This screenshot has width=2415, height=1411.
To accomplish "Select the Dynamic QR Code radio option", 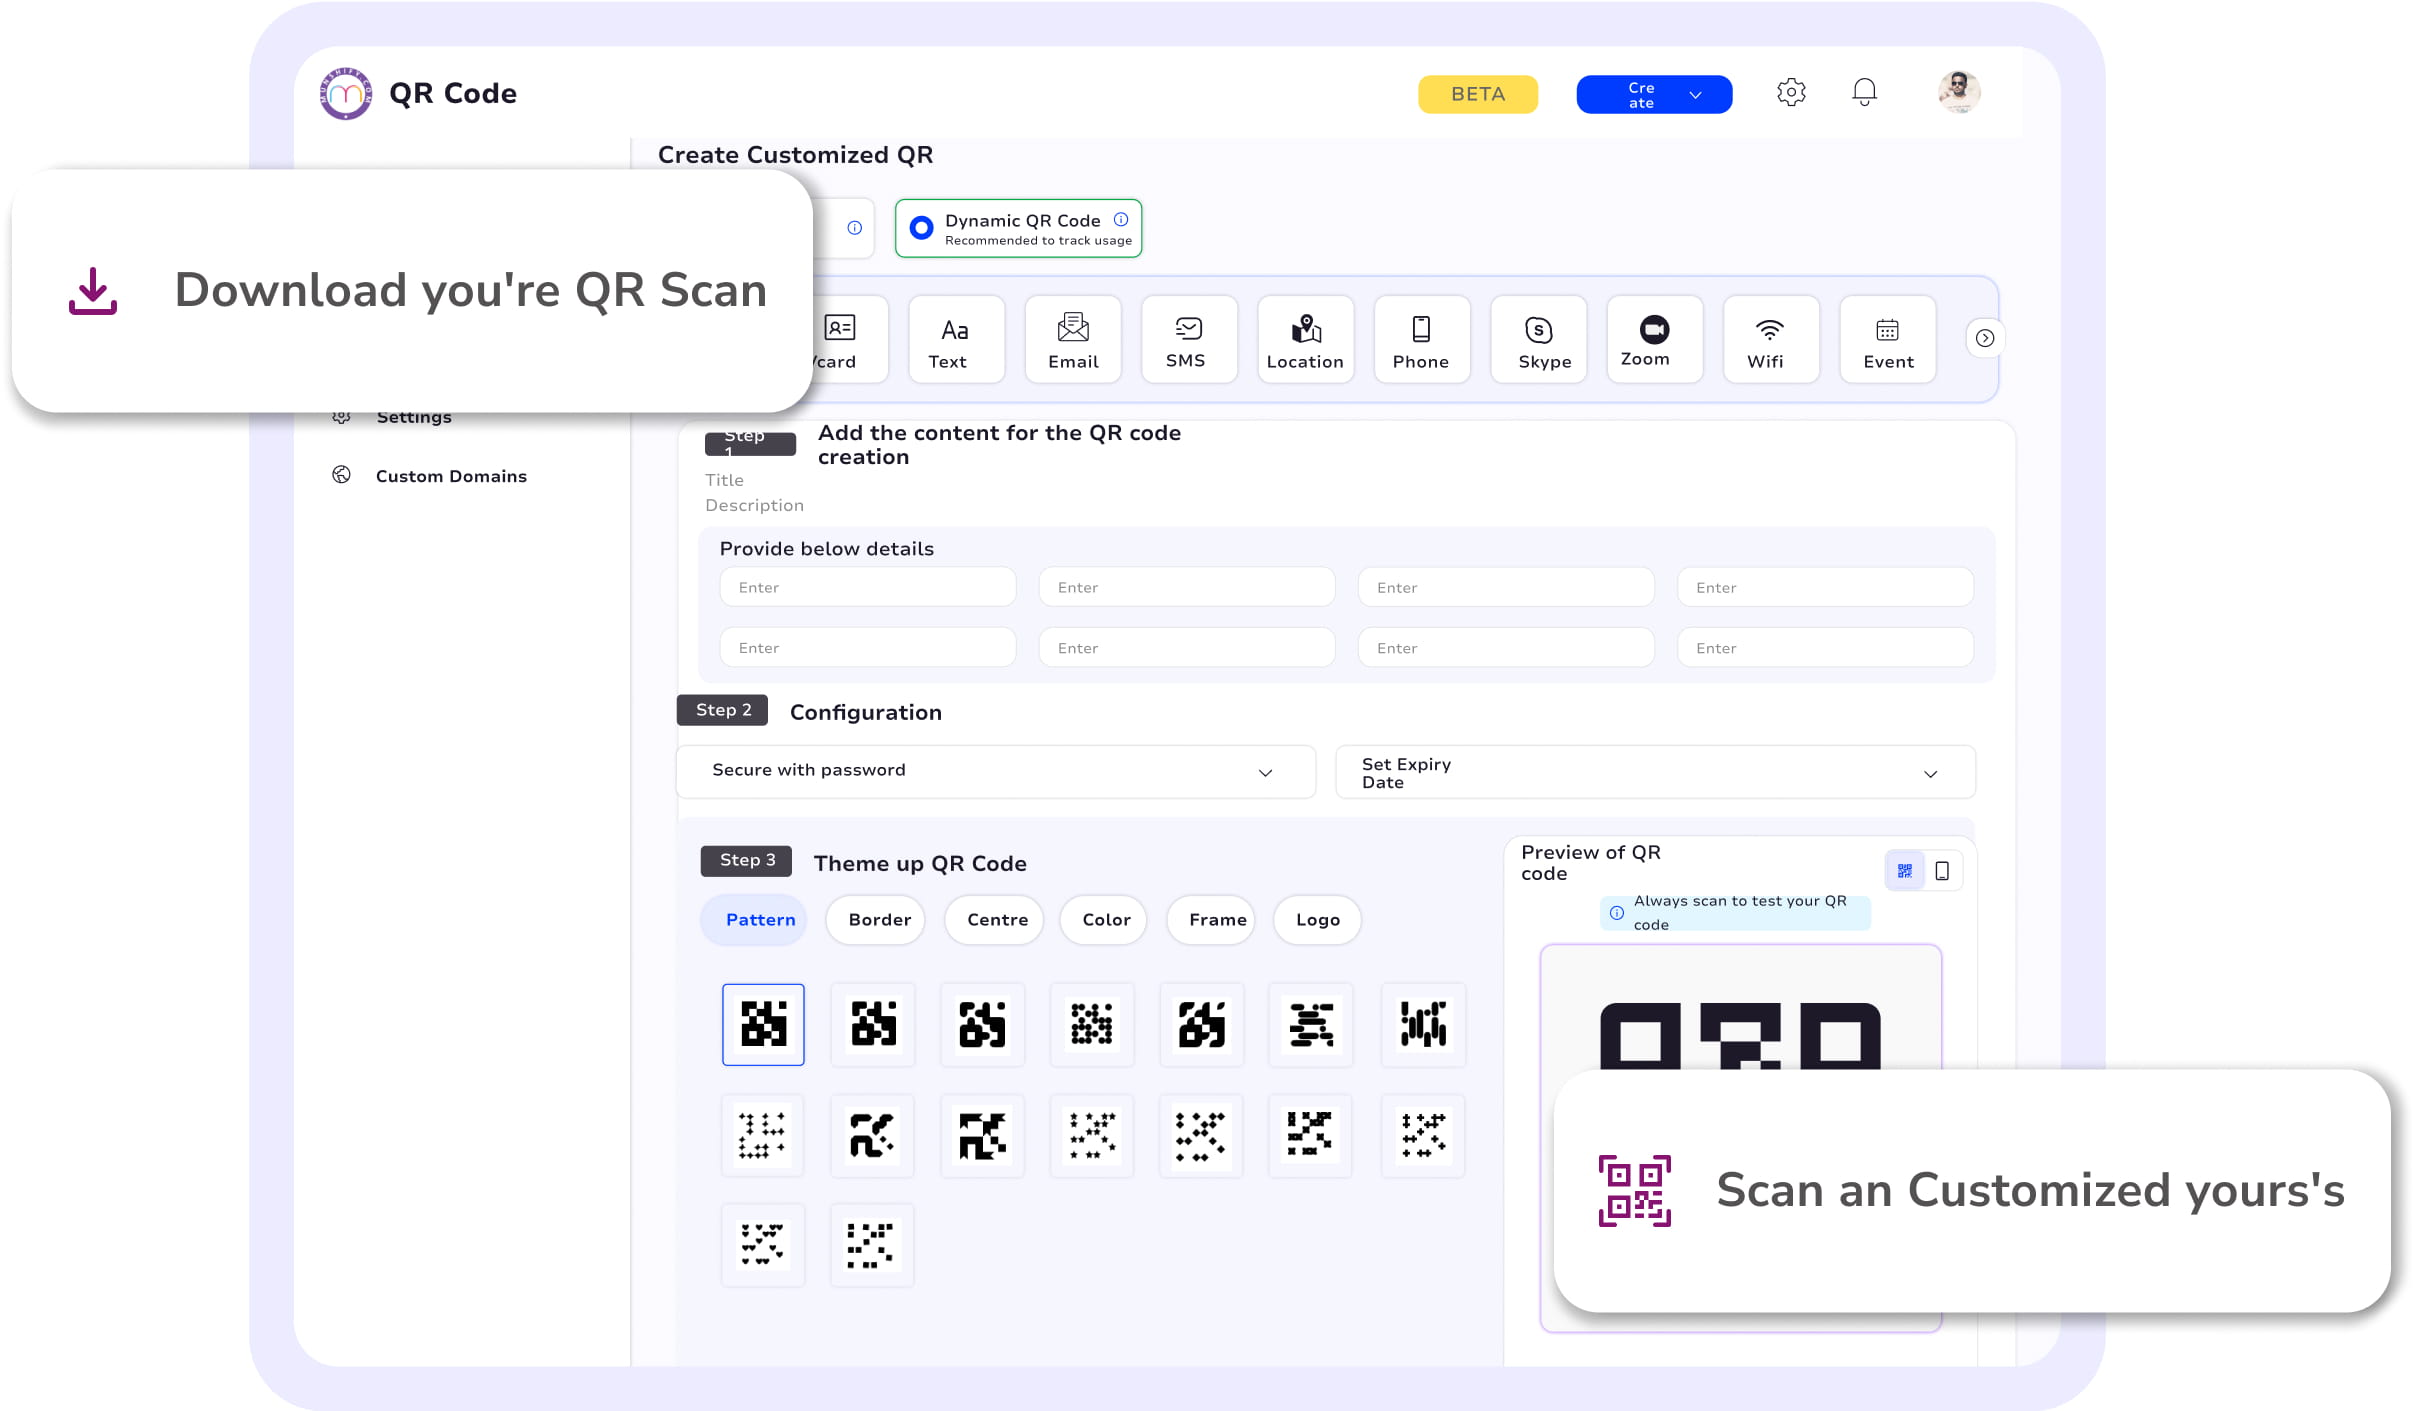I will tap(921, 228).
